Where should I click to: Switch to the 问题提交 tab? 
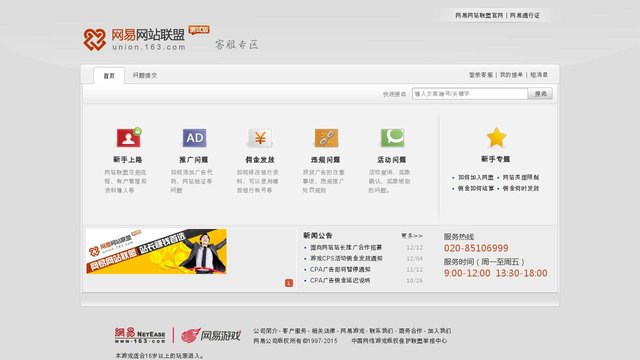coord(144,76)
